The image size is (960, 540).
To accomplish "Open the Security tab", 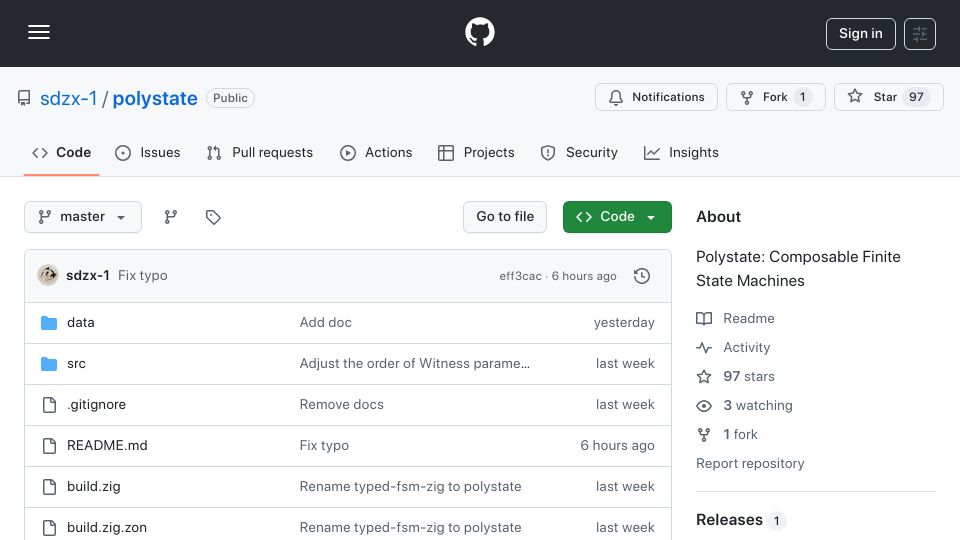I will [579, 152].
